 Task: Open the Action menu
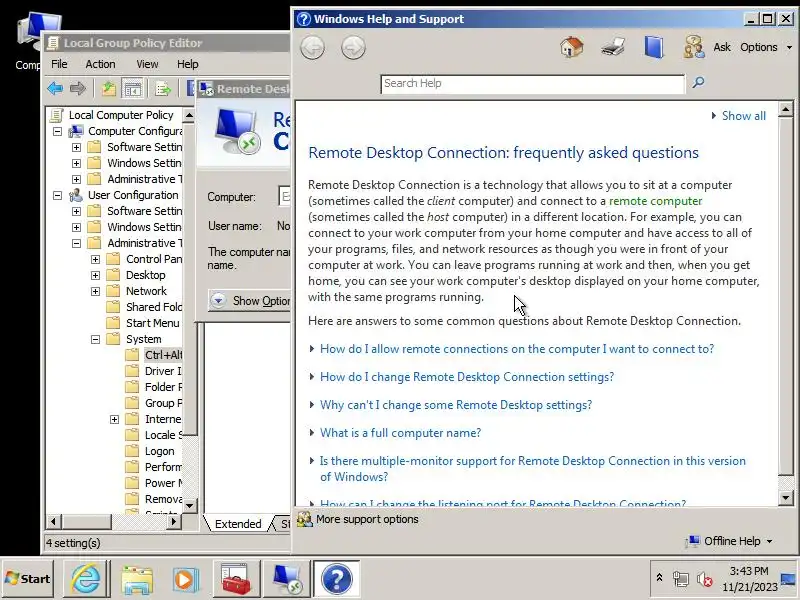point(100,64)
